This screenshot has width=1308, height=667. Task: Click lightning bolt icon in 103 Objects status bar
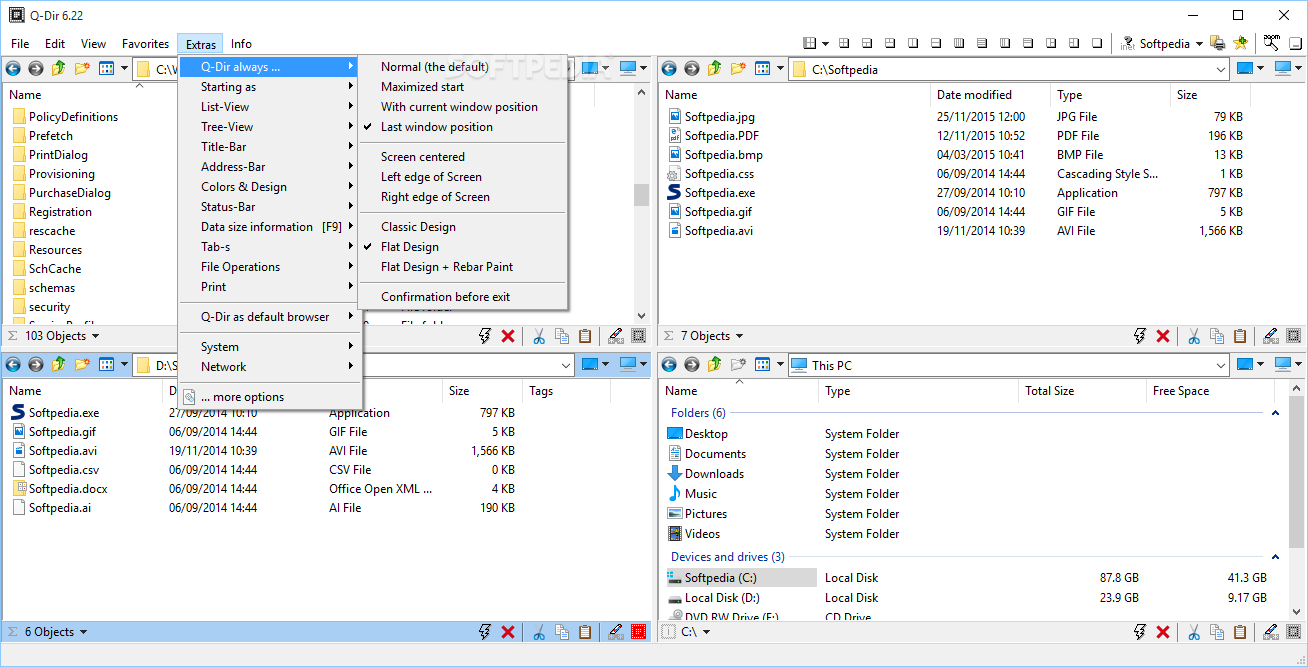(485, 336)
